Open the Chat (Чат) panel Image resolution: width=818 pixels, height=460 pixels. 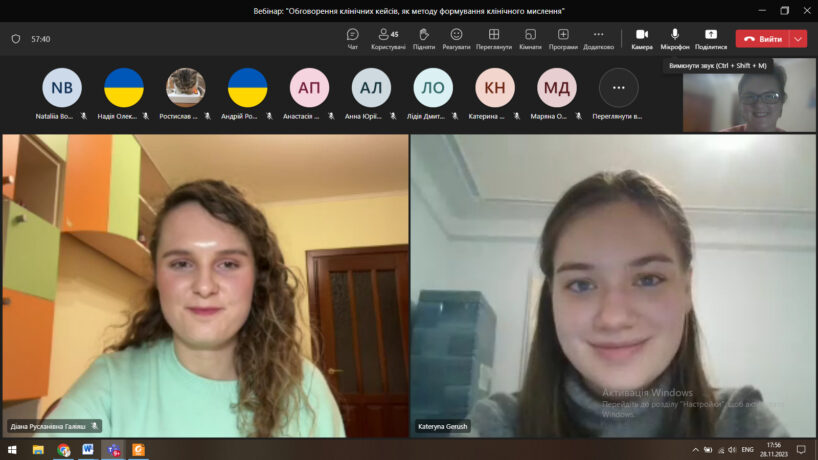352,38
